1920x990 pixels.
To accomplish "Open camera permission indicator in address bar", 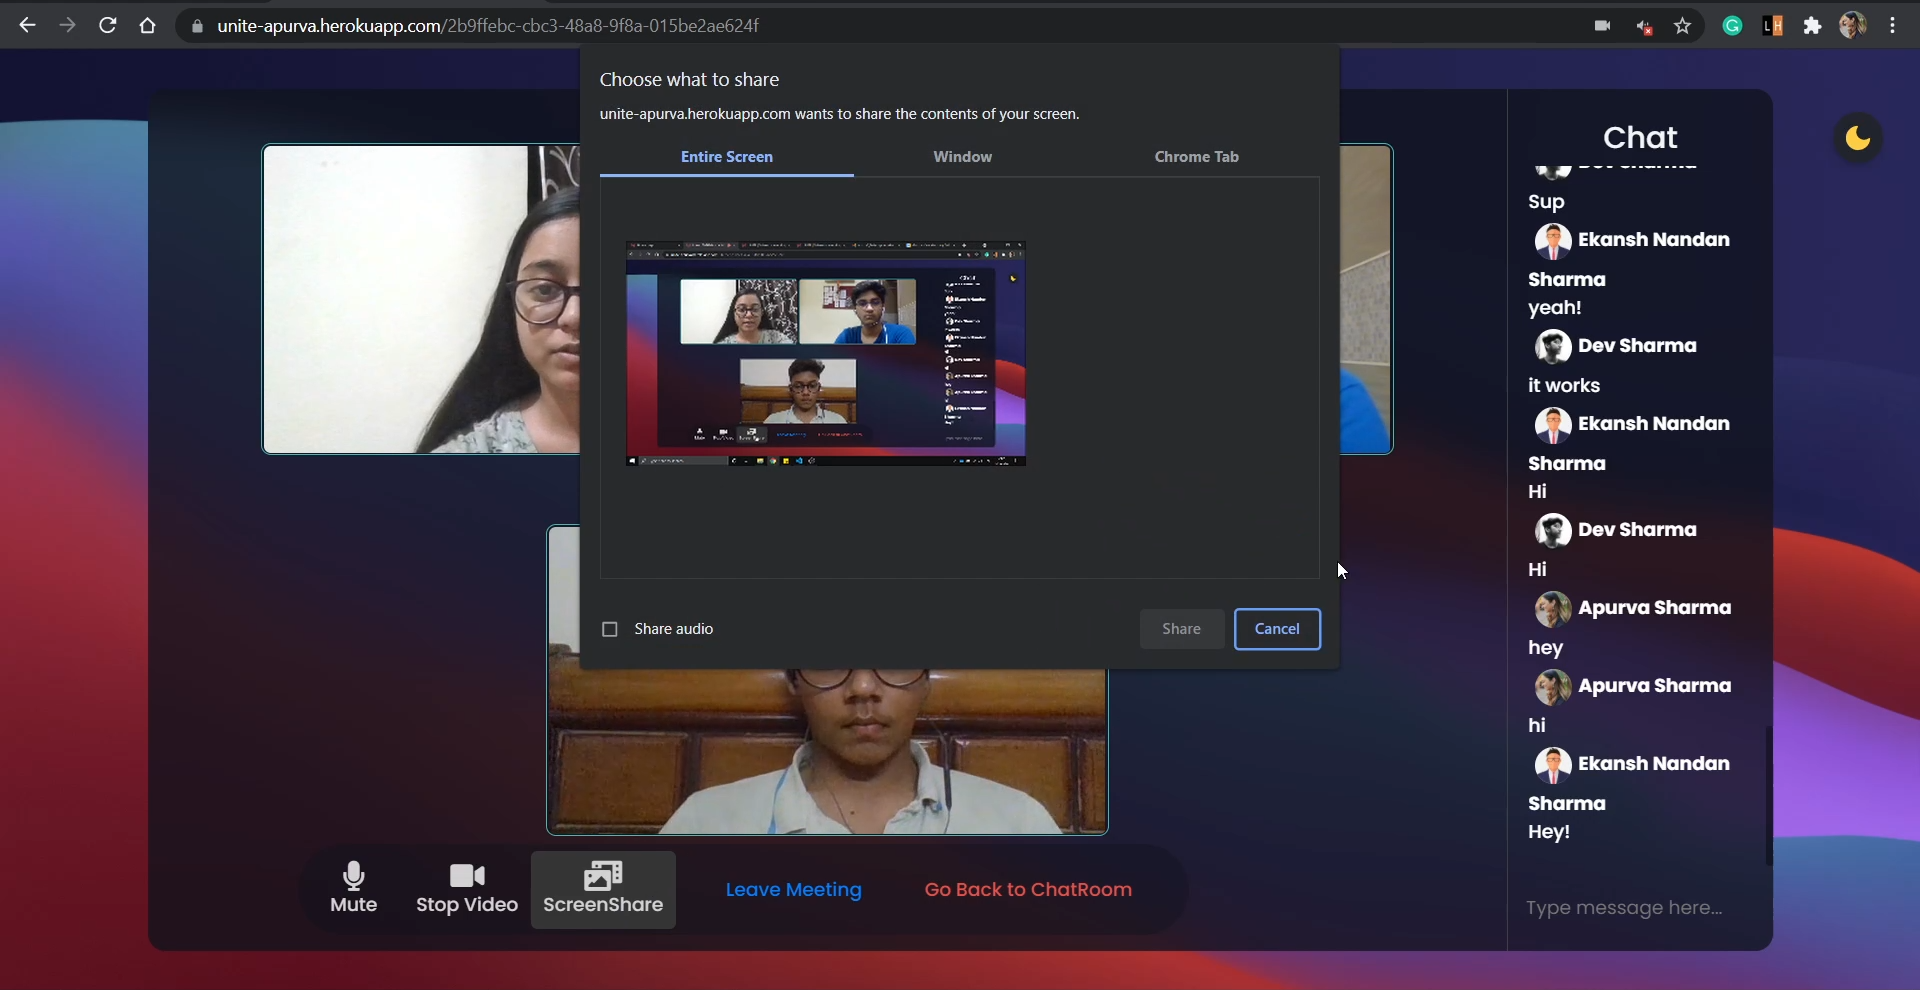I will pos(1602,26).
